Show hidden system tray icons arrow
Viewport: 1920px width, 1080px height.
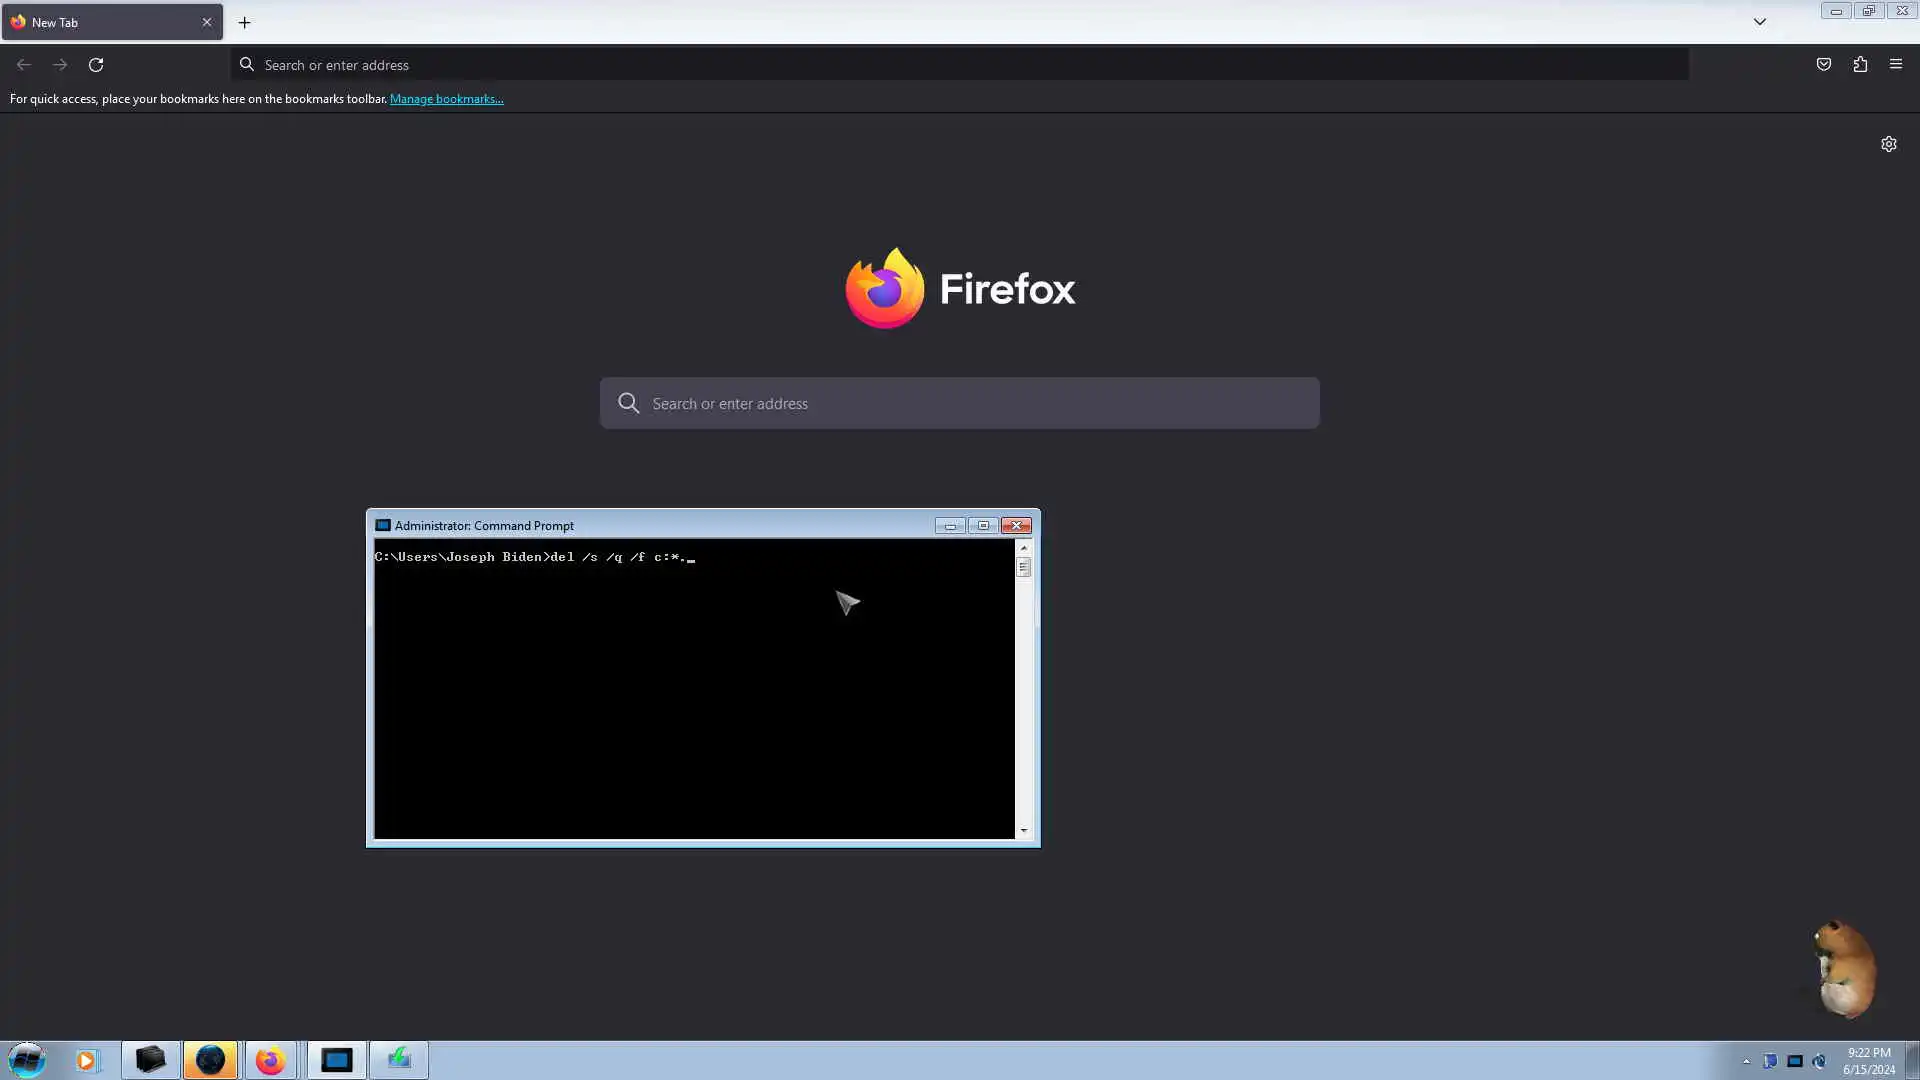(1746, 1061)
